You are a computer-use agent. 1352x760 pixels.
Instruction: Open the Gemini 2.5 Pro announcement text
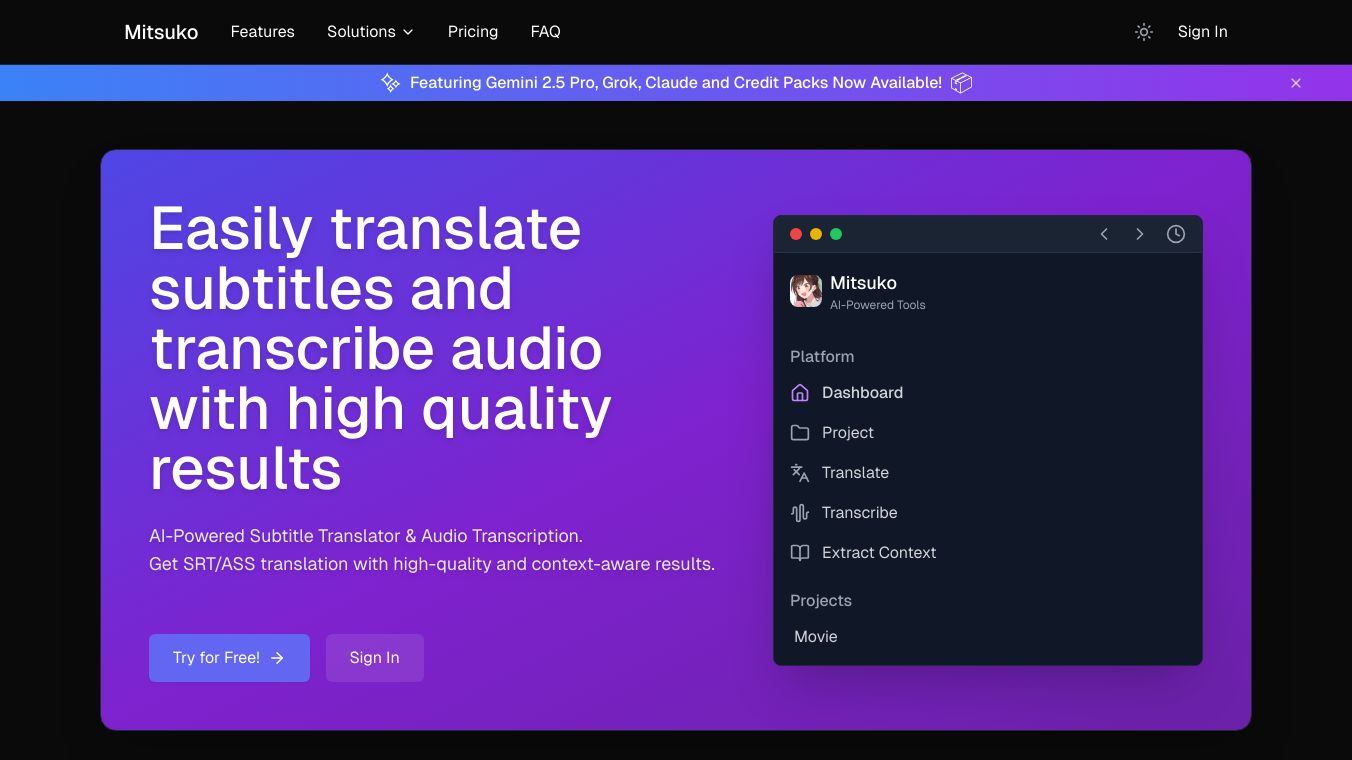(676, 83)
